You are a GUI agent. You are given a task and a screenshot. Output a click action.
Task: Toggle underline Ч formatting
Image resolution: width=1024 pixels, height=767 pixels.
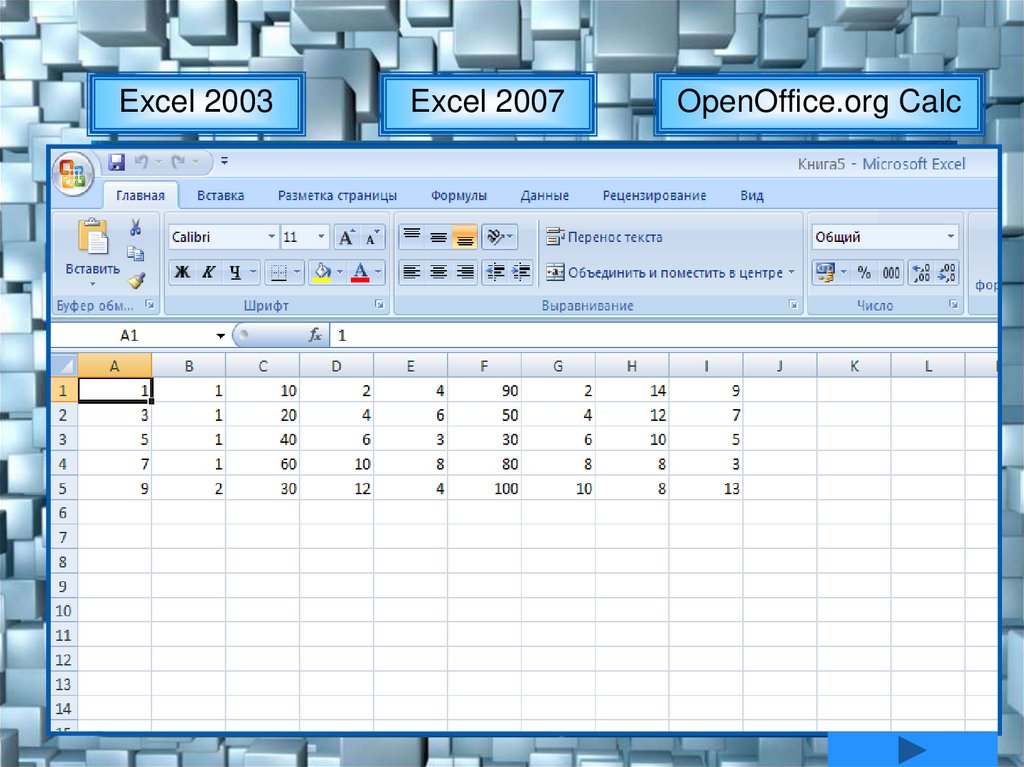point(235,272)
